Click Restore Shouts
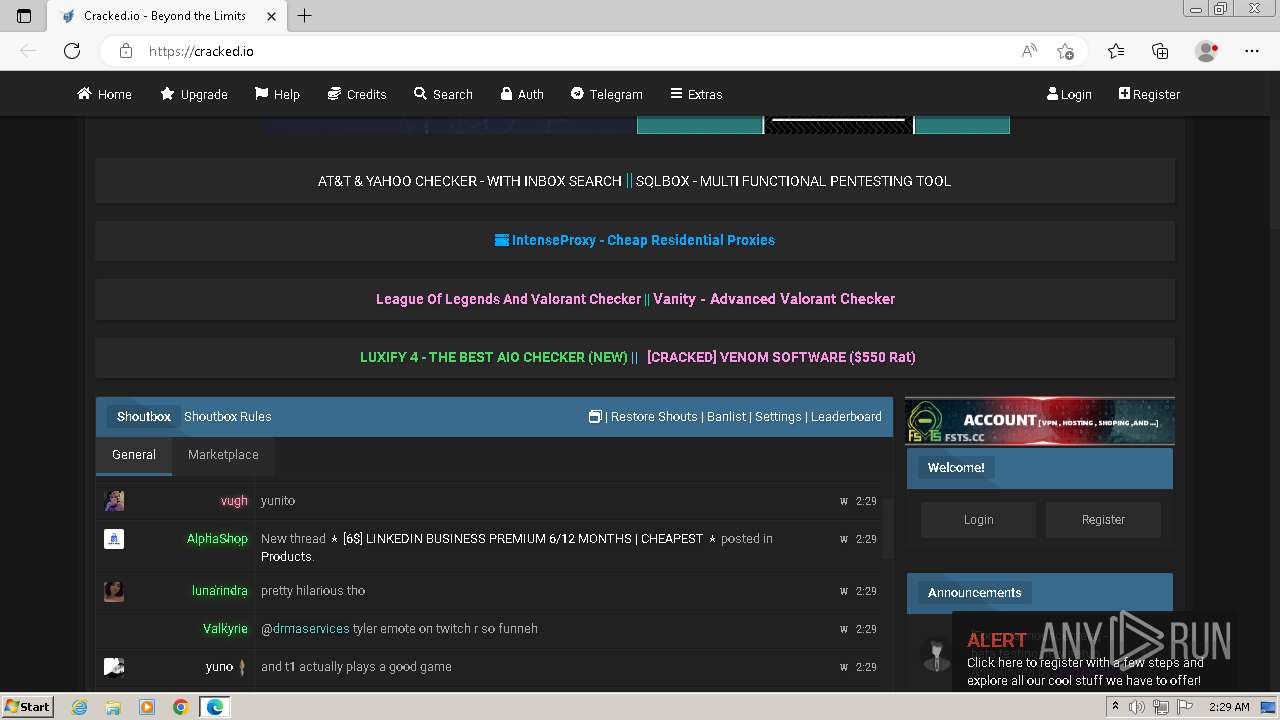1280x720 pixels. [x=654, y=416]
